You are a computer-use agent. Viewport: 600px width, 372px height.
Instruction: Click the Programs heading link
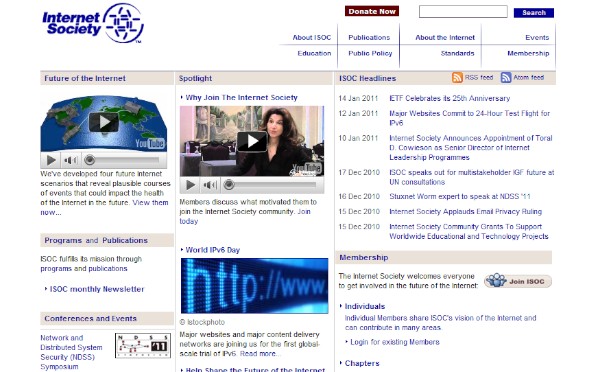(63, 240)
